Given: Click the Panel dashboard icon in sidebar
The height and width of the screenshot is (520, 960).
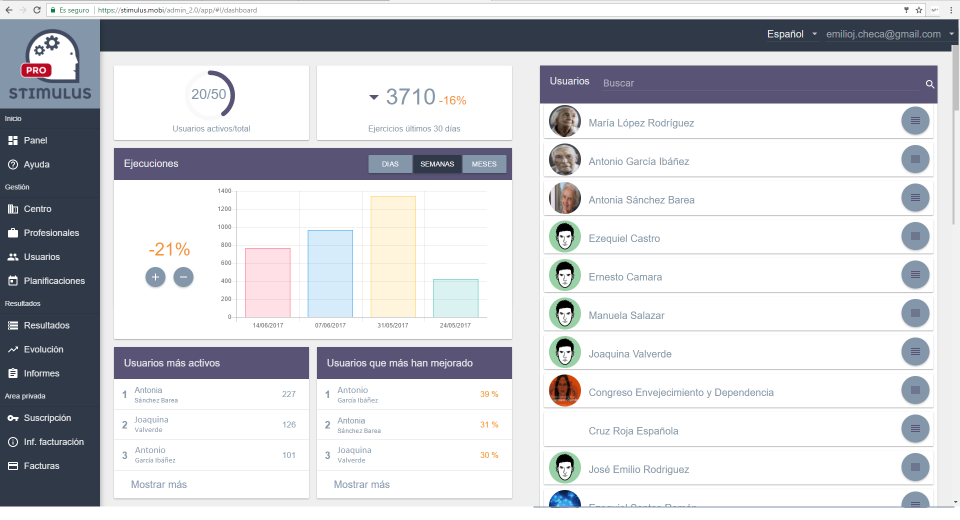Looking at the screenshot, I should coord(13,141).
